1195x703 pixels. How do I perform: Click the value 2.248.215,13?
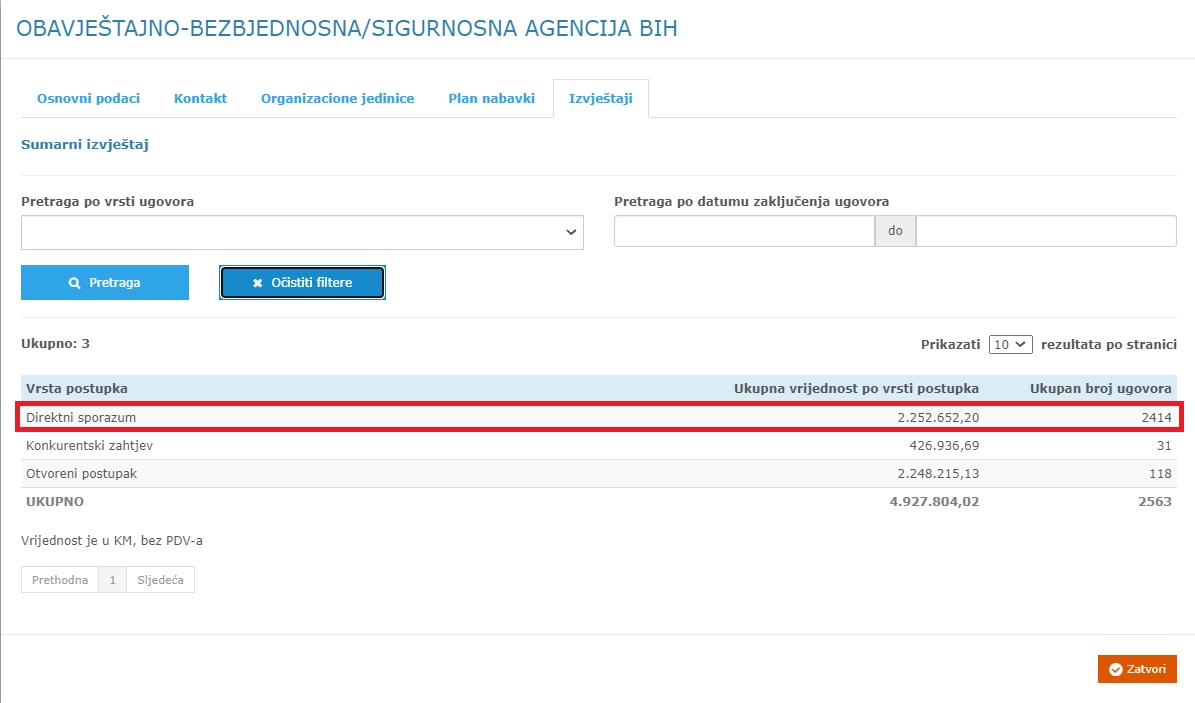tap(938, 473)
